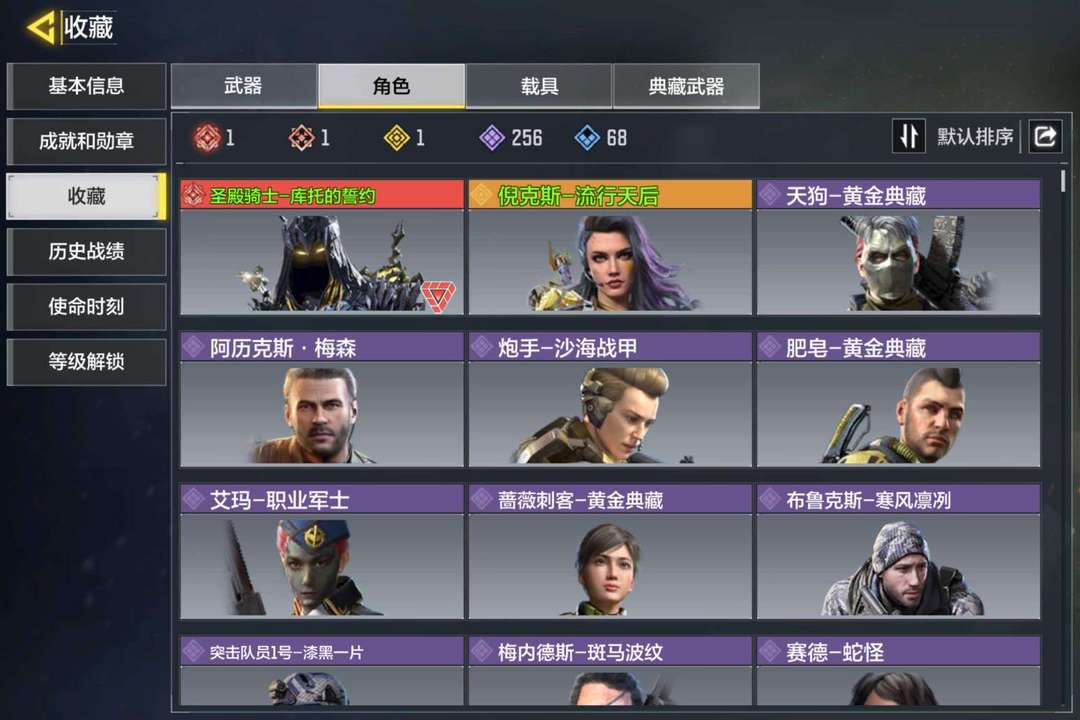Open the 默认排序 sorting dropdown
The width and height of the screenshot is (1080, 720).
(x=975, y=136)
